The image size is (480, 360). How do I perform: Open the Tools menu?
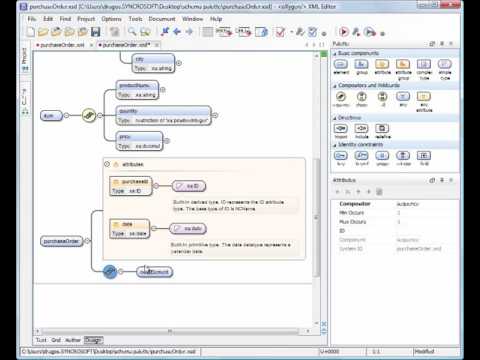point(135,19)
